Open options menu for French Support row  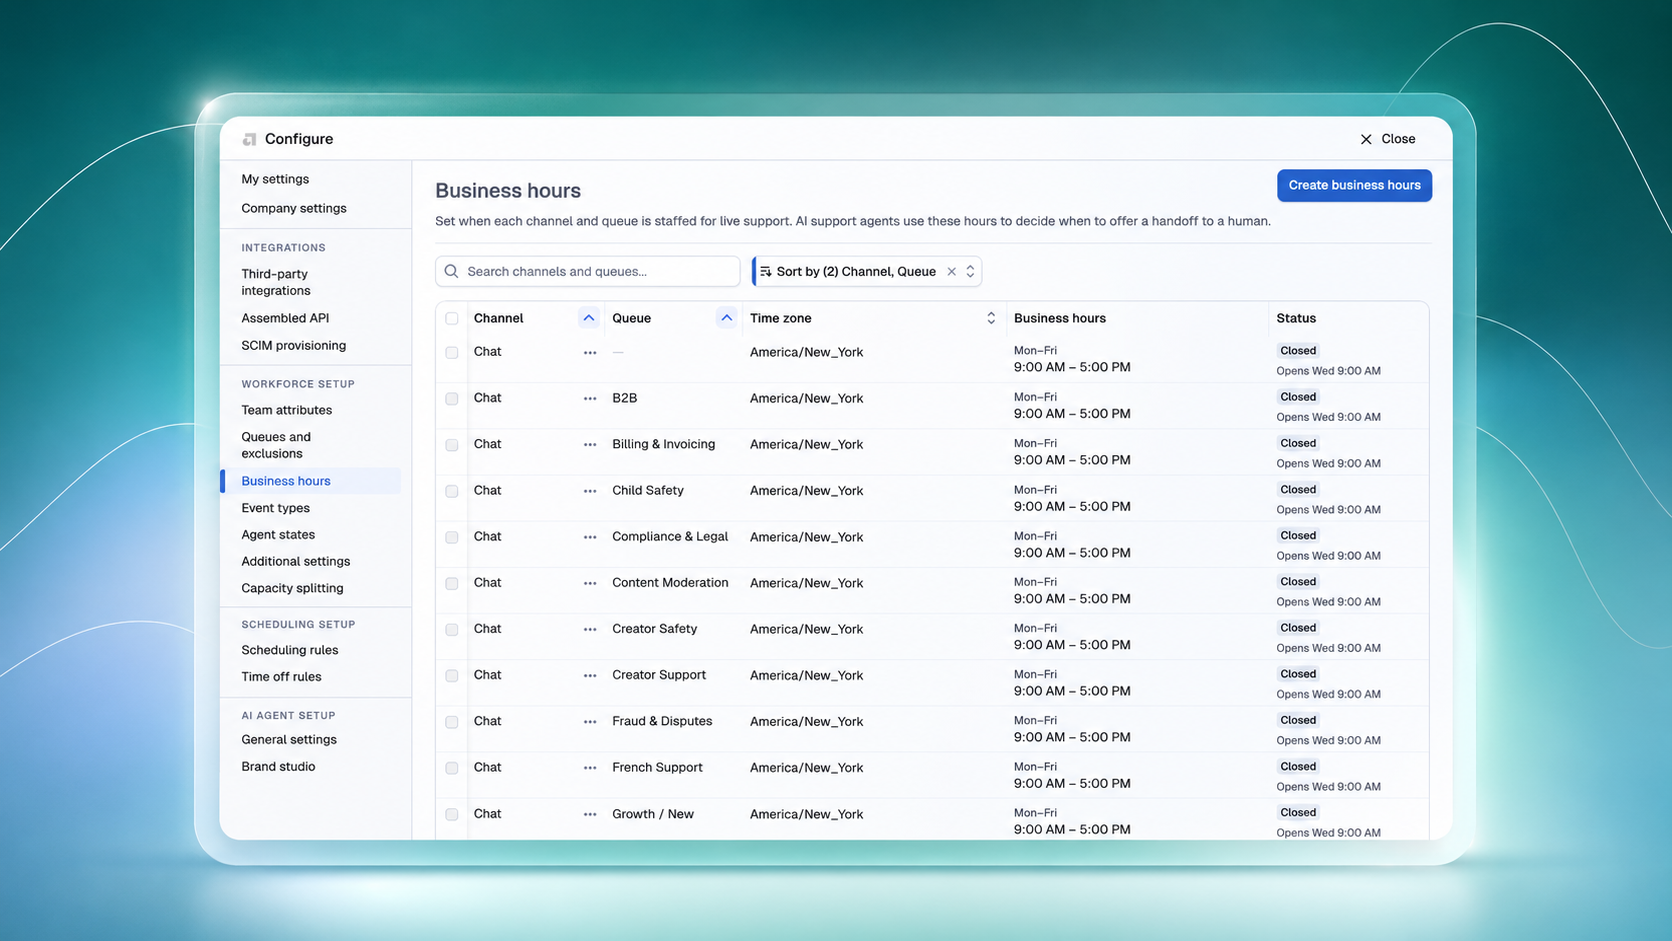590,768
